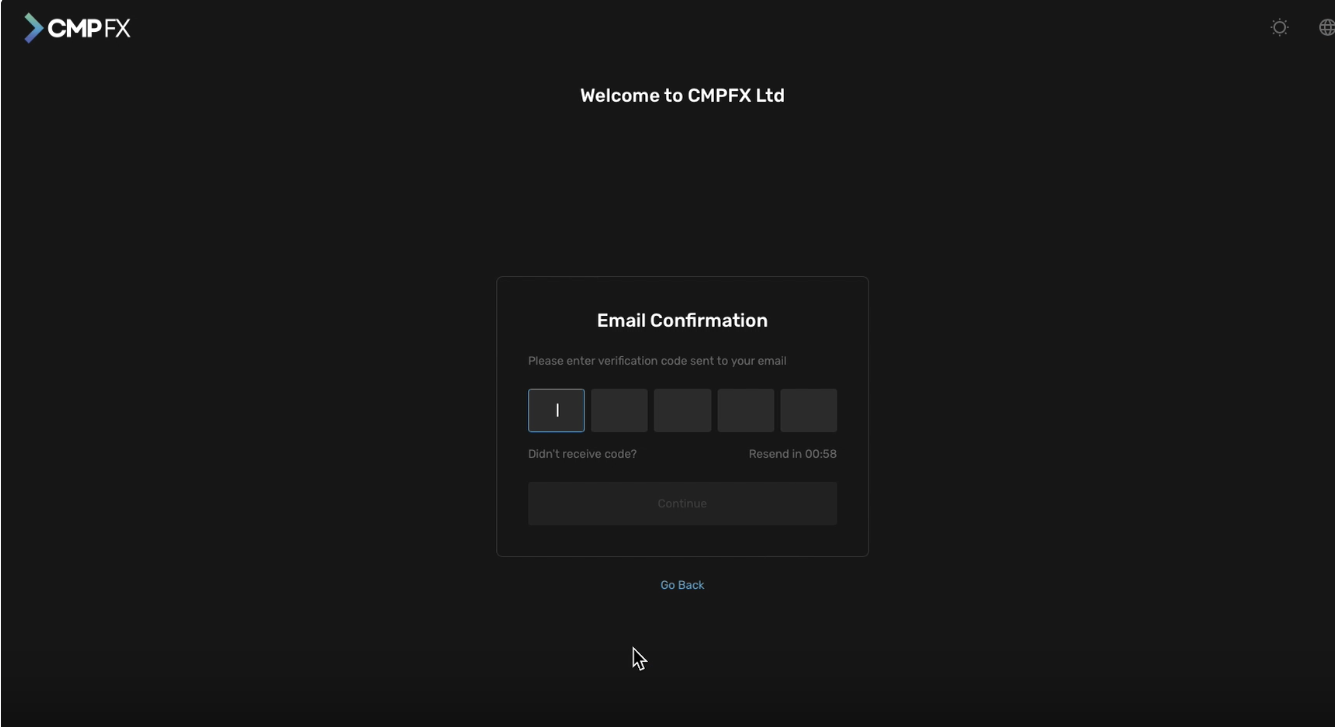The width and height of the screenshot is (1335, 727).
Task: Toggle light theme with sun icon
Action: click(x=1279, y=28)
